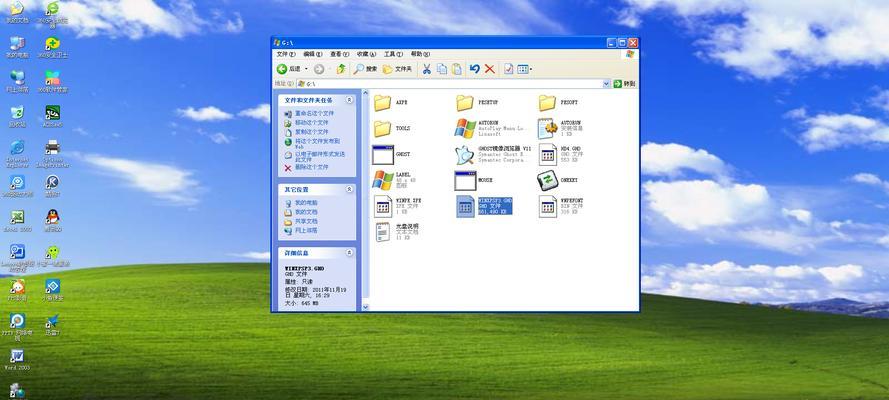Open the Search magnifier tool
The image size is (889, 400).
[365, 69]
